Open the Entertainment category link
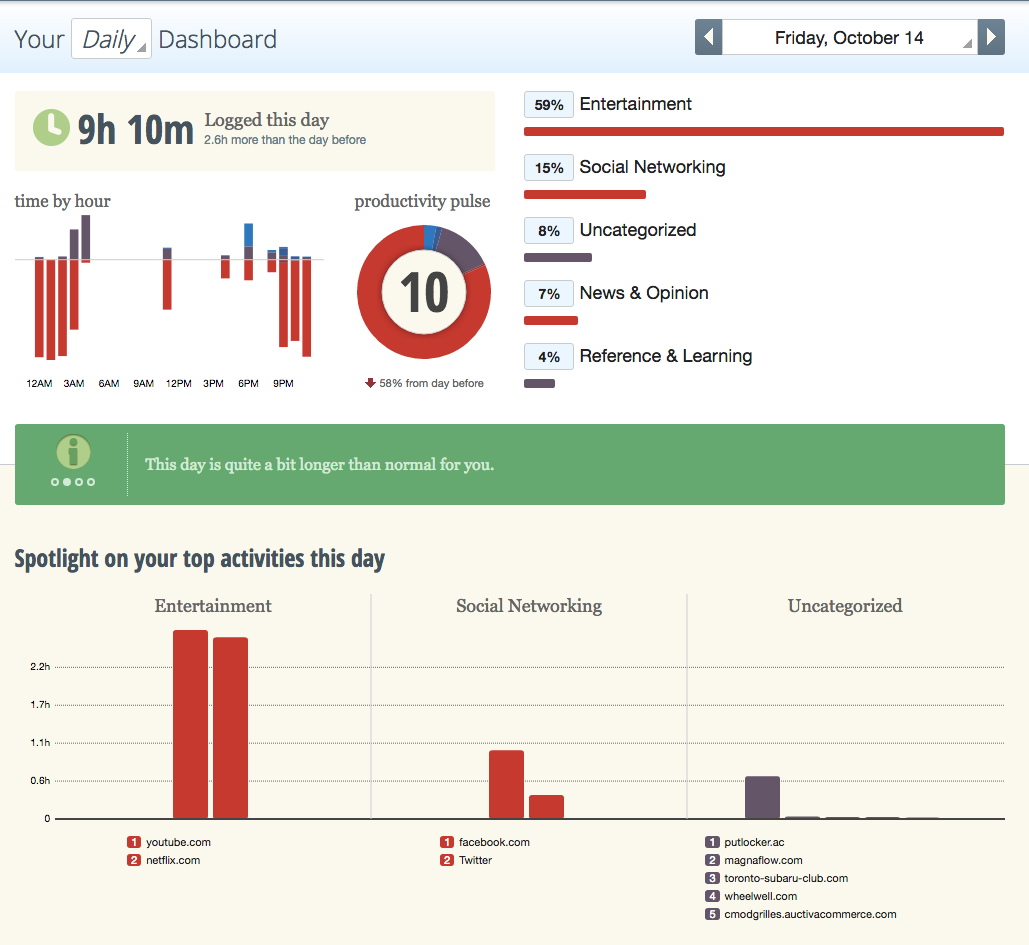The image size is (1029, 945). [x=635, y=104]
